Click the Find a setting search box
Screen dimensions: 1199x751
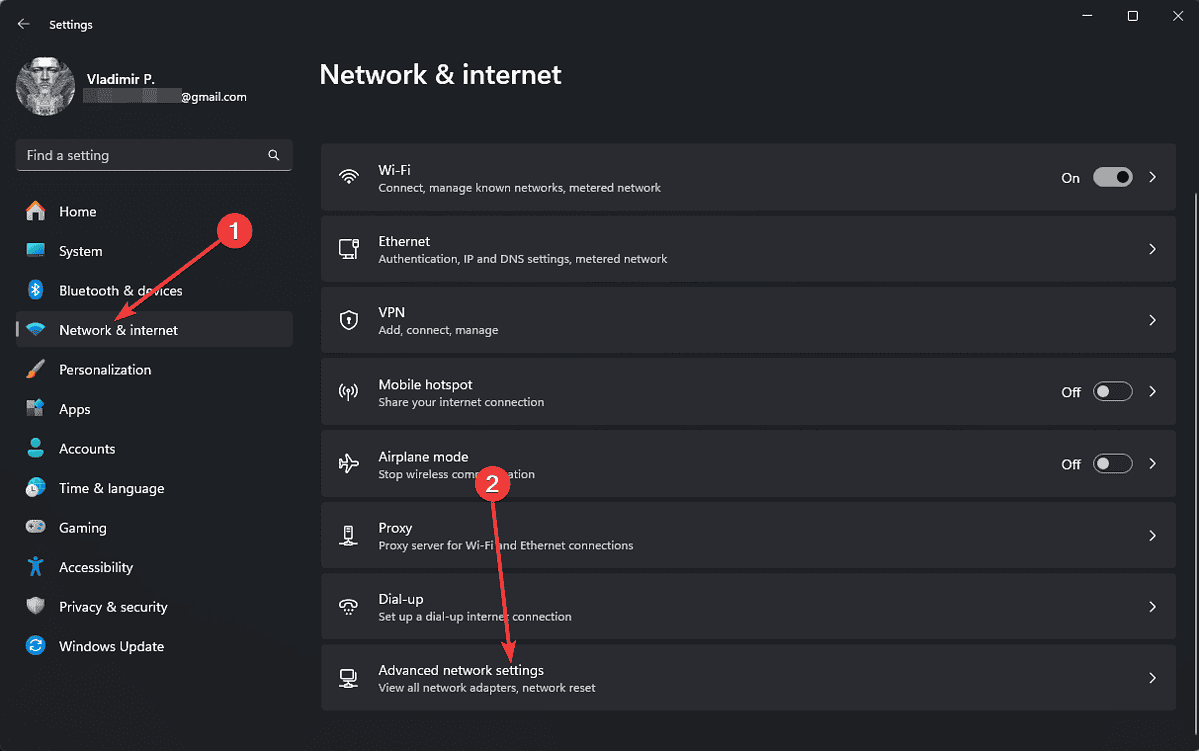(x=154, y=155)
